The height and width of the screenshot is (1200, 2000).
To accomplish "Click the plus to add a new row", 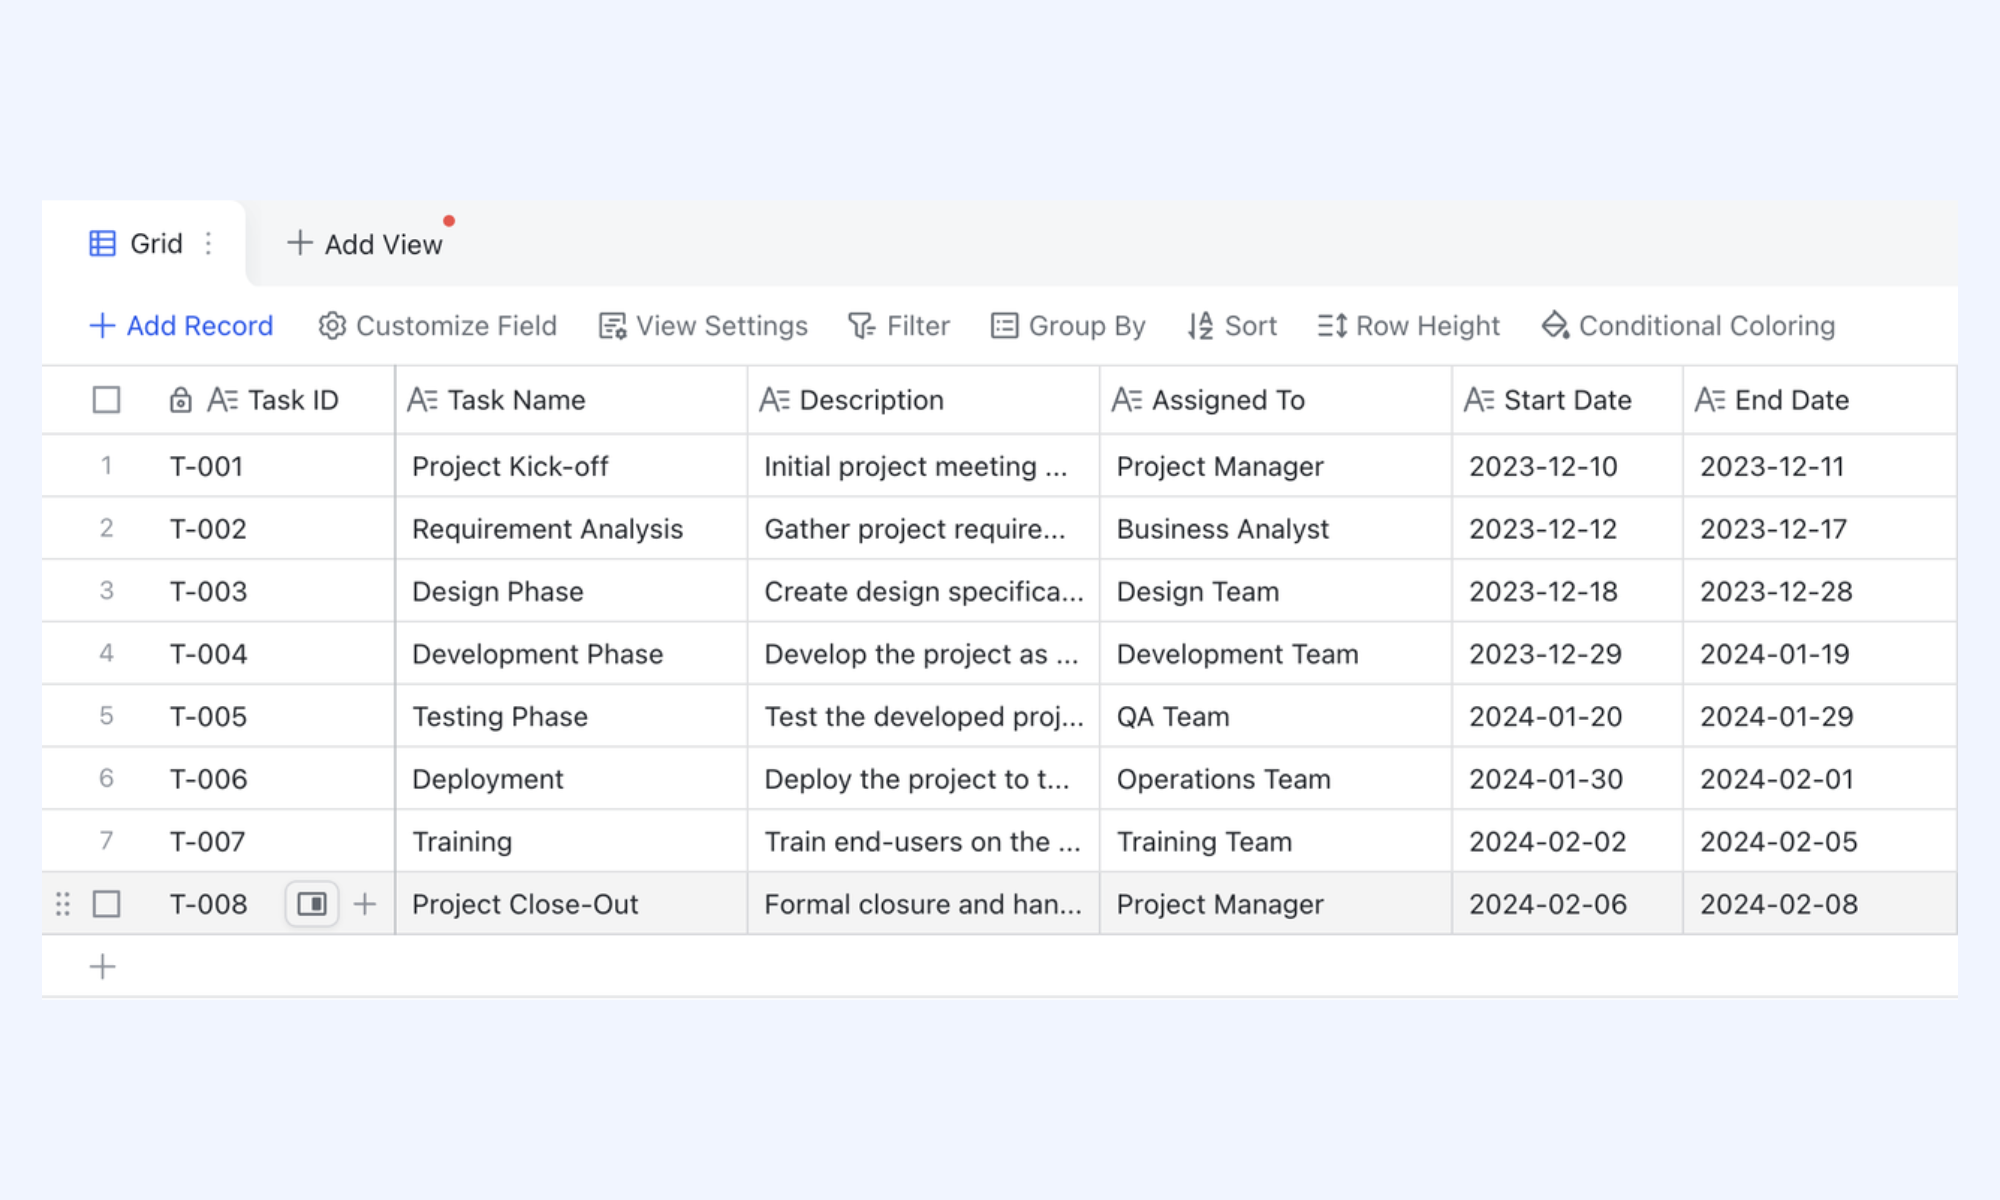I will [102, 966].
